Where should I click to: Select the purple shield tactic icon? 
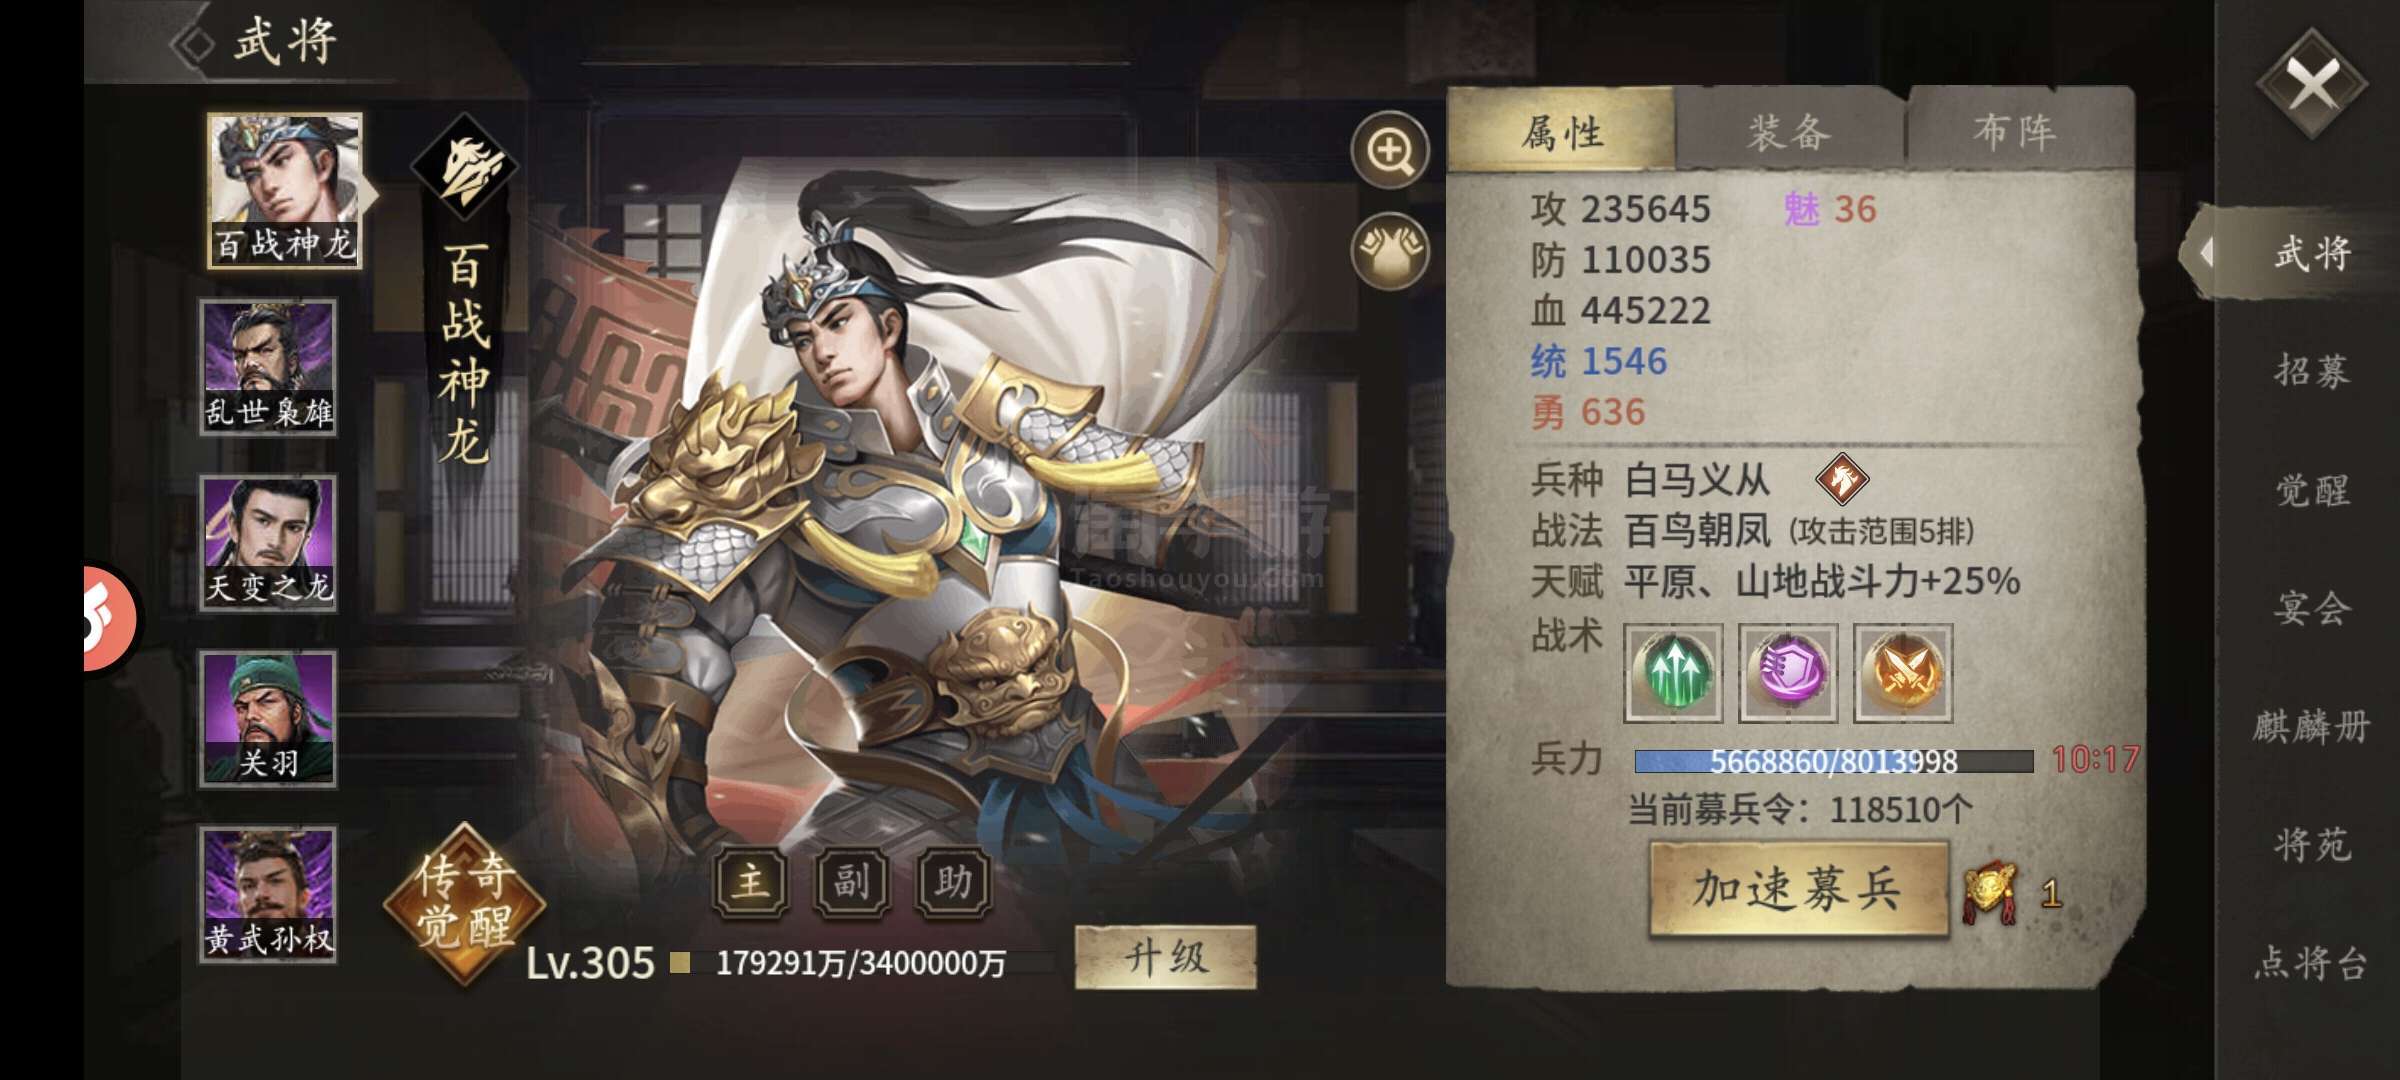pyautogui.click(x=1788, y=672)
